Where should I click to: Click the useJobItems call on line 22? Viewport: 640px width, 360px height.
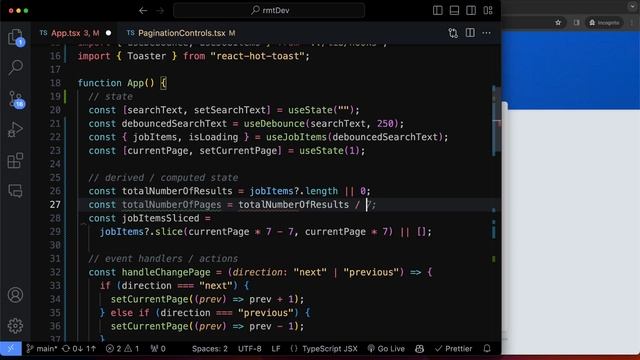pyautogui.click(x=296, y=137)
